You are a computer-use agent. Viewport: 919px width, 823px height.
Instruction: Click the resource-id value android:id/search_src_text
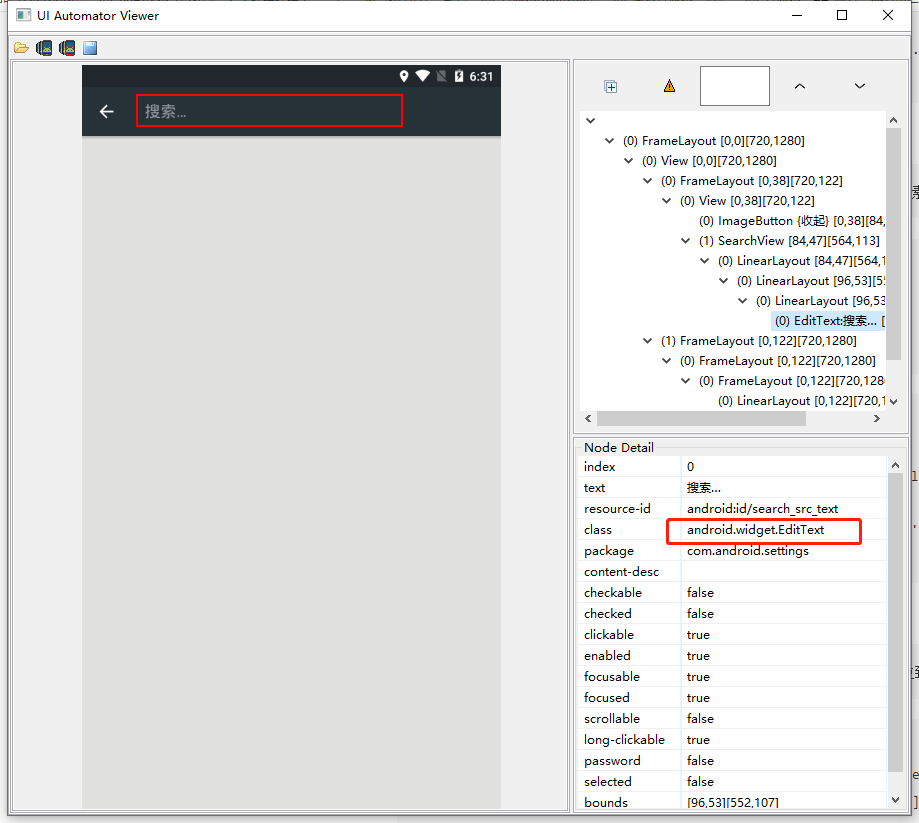[x=763, y=509]
